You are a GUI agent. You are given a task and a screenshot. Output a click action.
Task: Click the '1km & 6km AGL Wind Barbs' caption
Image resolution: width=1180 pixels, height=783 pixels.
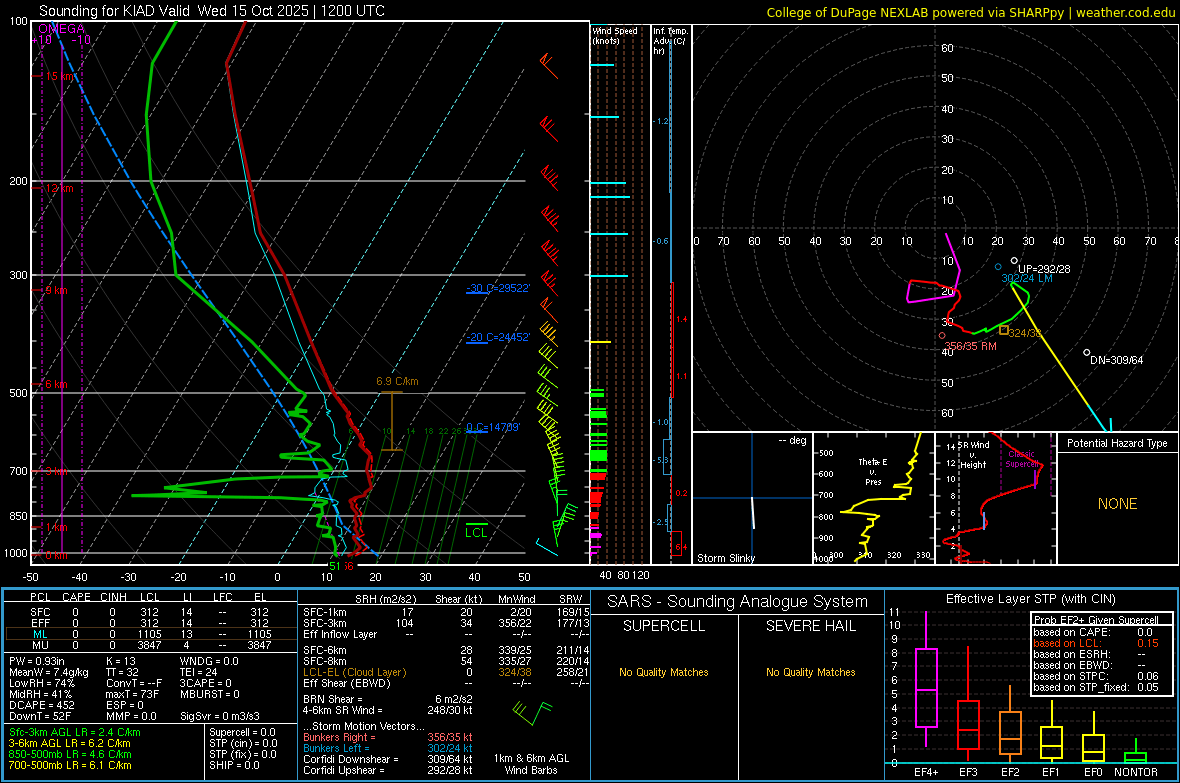click(531, 764)
